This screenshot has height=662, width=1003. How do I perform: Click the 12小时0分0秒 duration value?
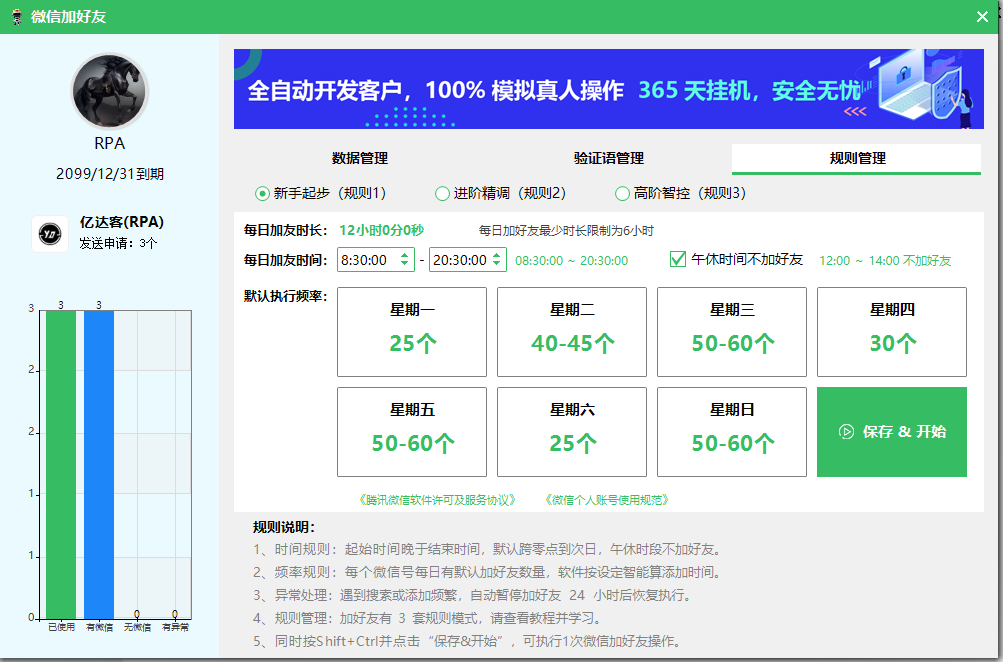381,230
